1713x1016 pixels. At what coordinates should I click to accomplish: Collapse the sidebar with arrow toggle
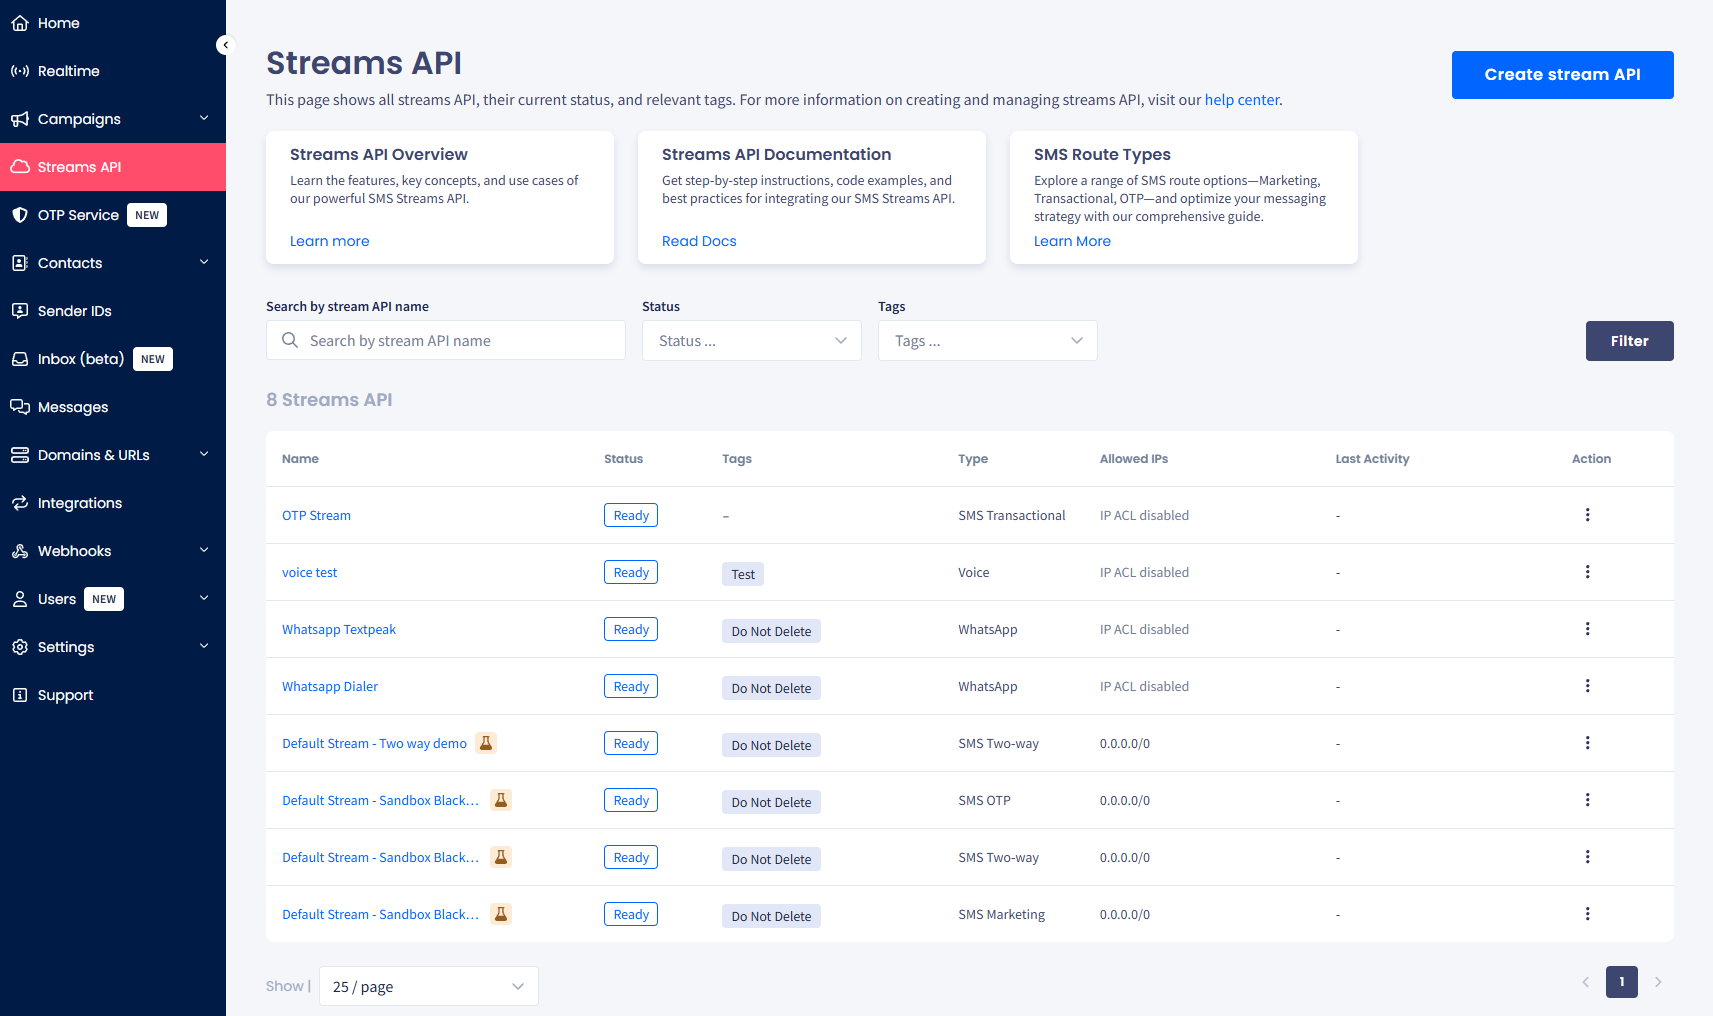click(225, 45)
